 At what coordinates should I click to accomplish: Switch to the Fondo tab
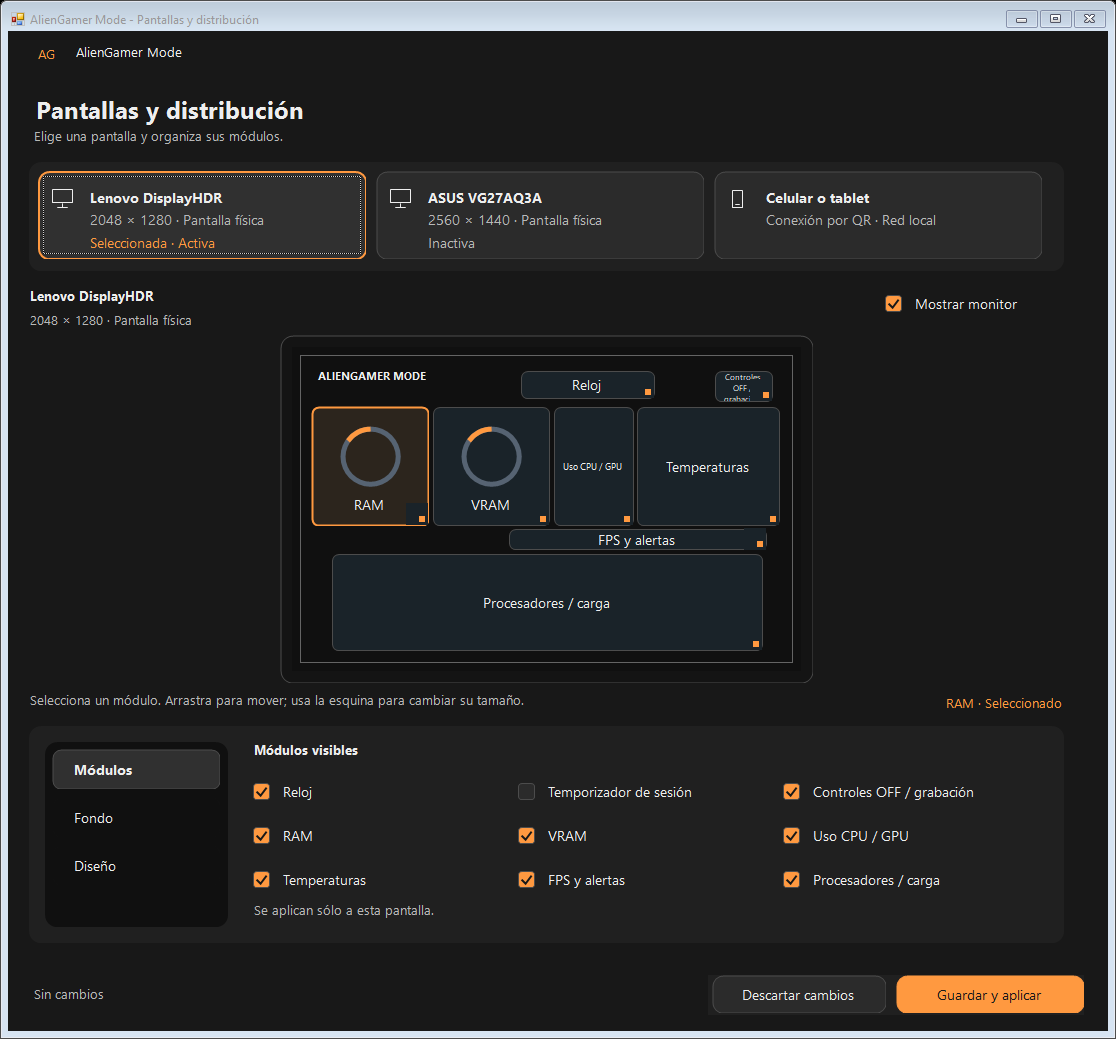[136, 818]
